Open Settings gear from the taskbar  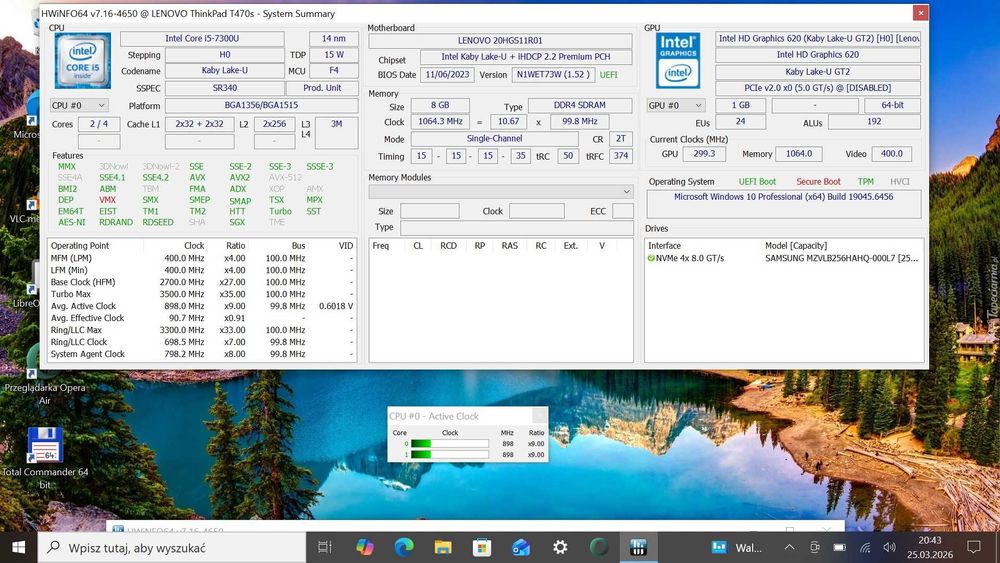click(560, 547)
